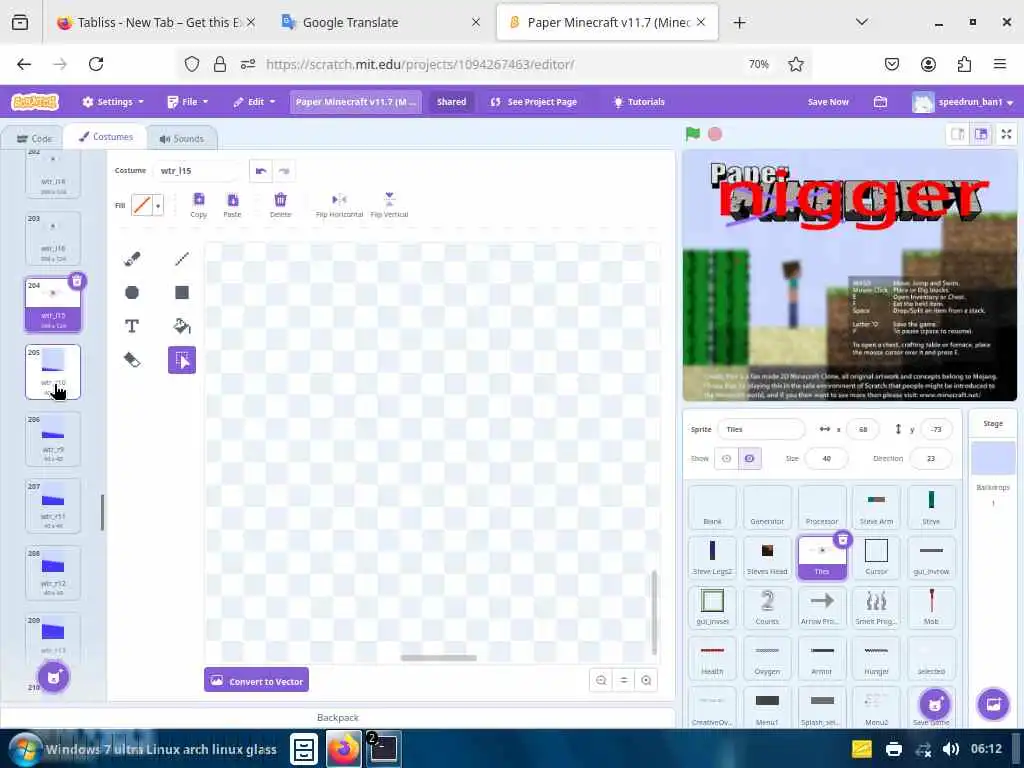Switch to the Costumes tab

[x=106, y=137]
